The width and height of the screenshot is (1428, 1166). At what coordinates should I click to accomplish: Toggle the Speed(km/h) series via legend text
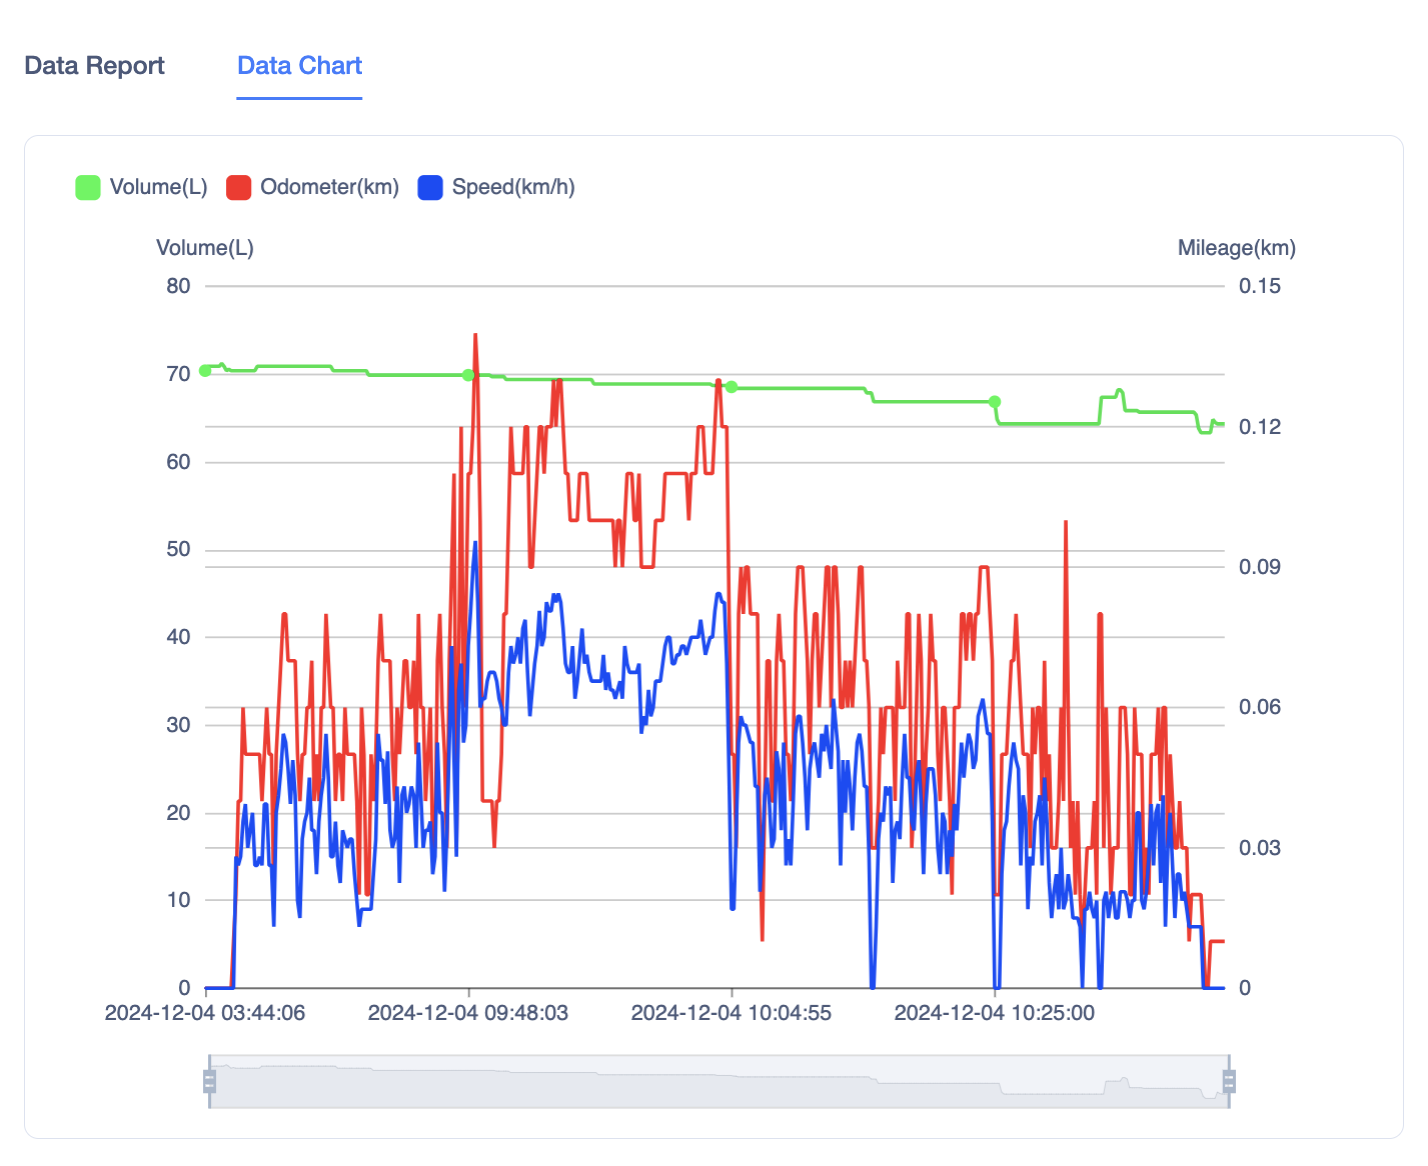click(x=512, y=187)
